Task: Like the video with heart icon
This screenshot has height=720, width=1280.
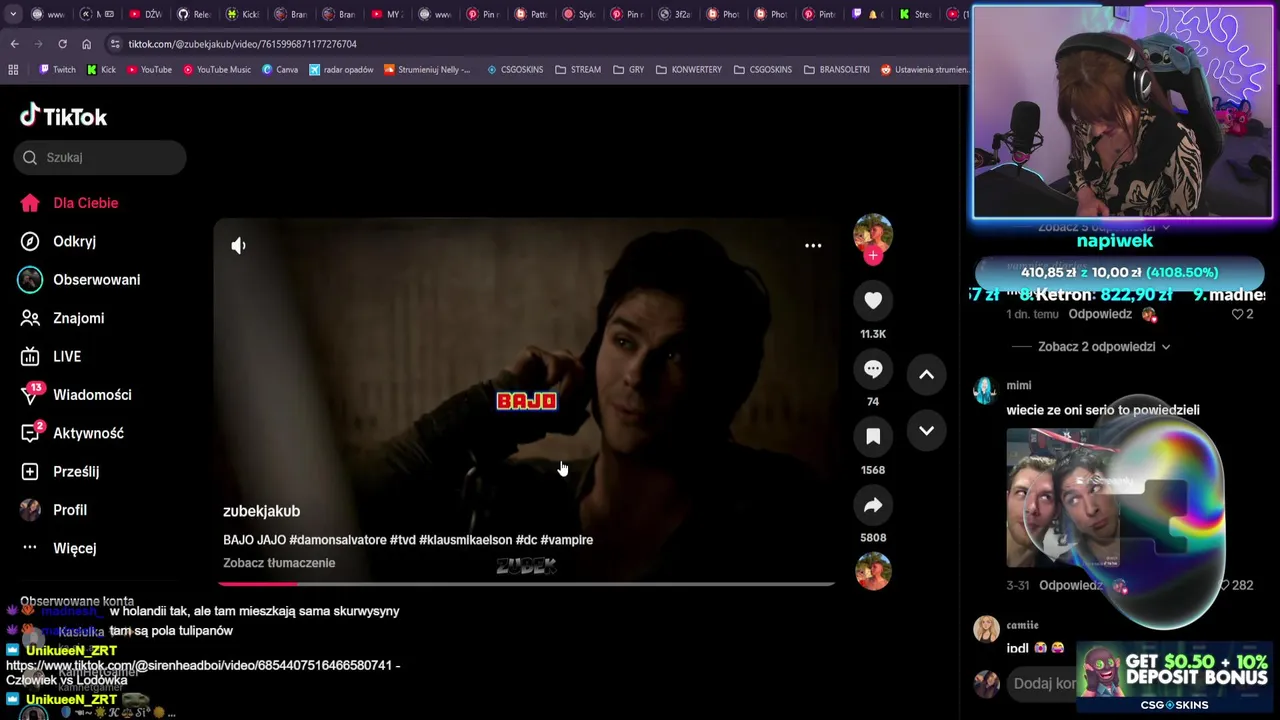Action: (x=873, y=300)
